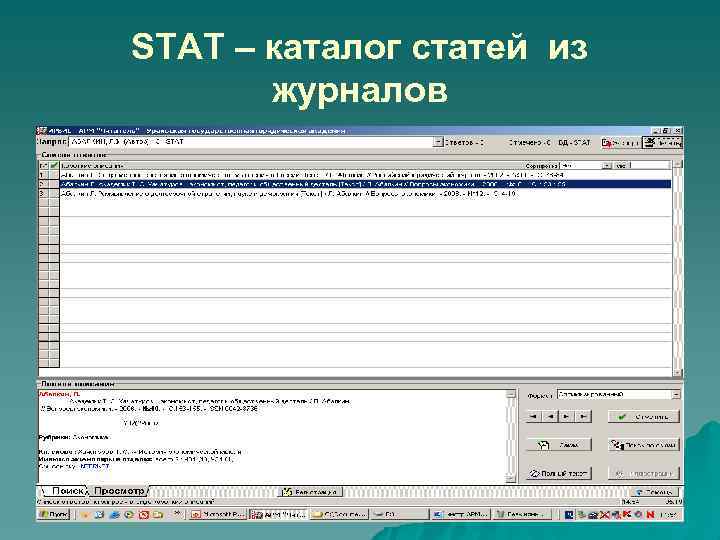
Task: Open the Формат dropdown list
Action: [676, 394]
